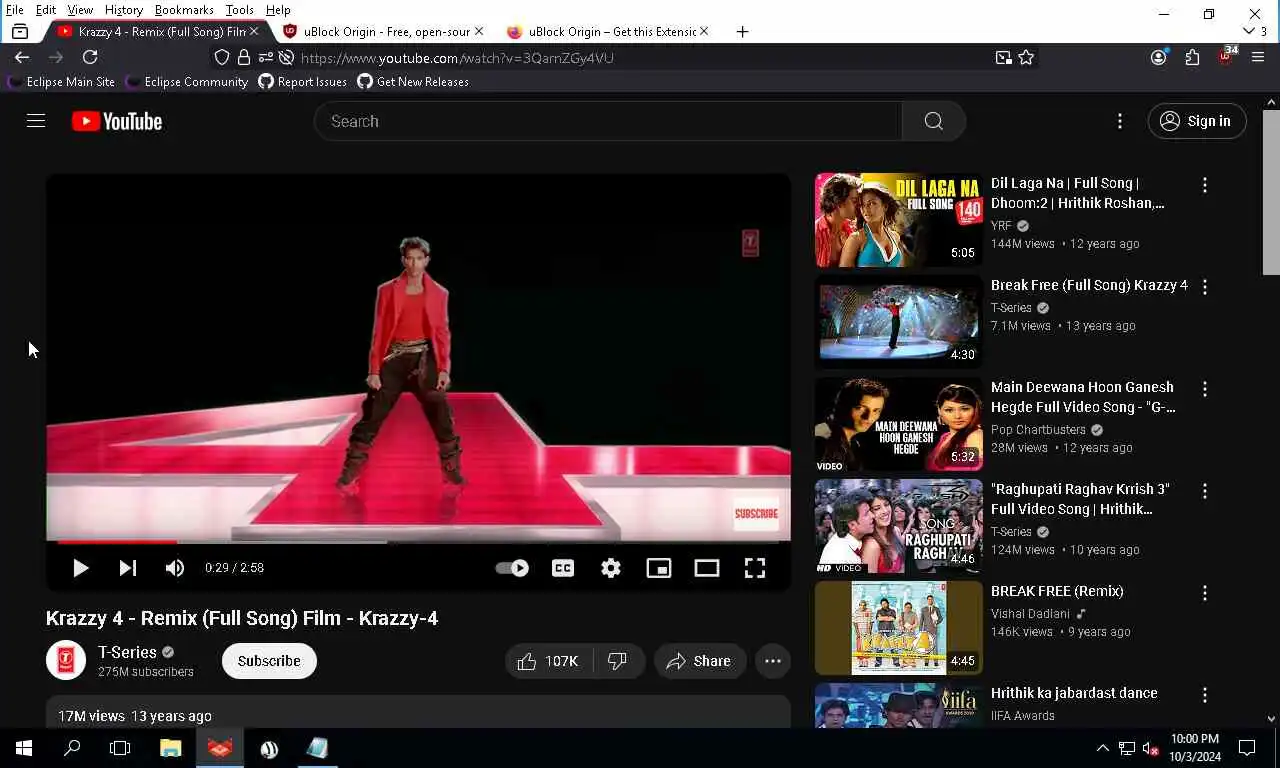Screen dimensions: 1280x768
Task: Open options menu for BREAK FREE (Remix)
Action: point(1205,593)
